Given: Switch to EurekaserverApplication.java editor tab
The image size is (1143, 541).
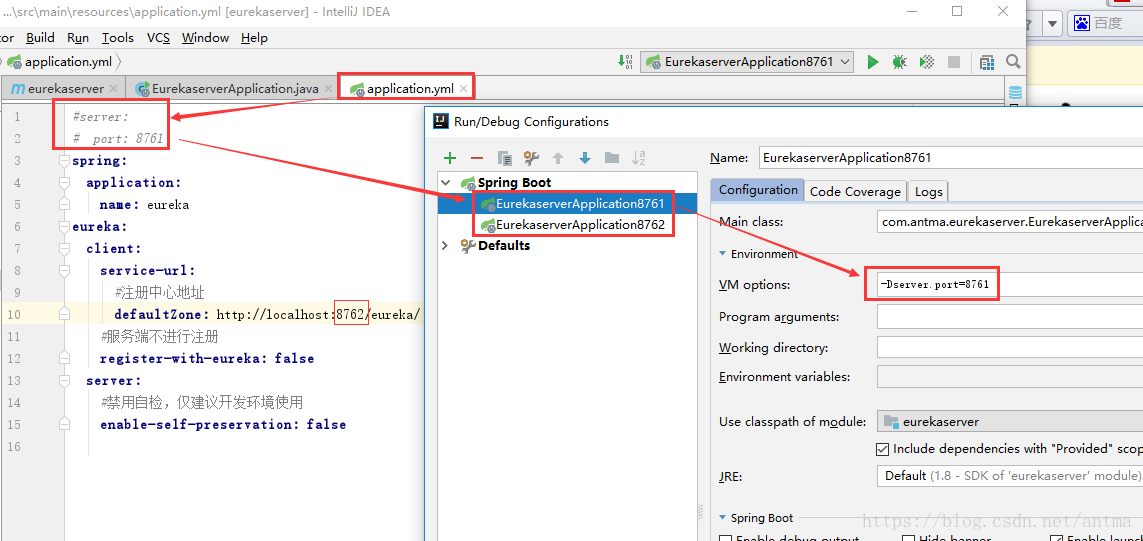Looking at the screenshot, I should tap(235, 88).
